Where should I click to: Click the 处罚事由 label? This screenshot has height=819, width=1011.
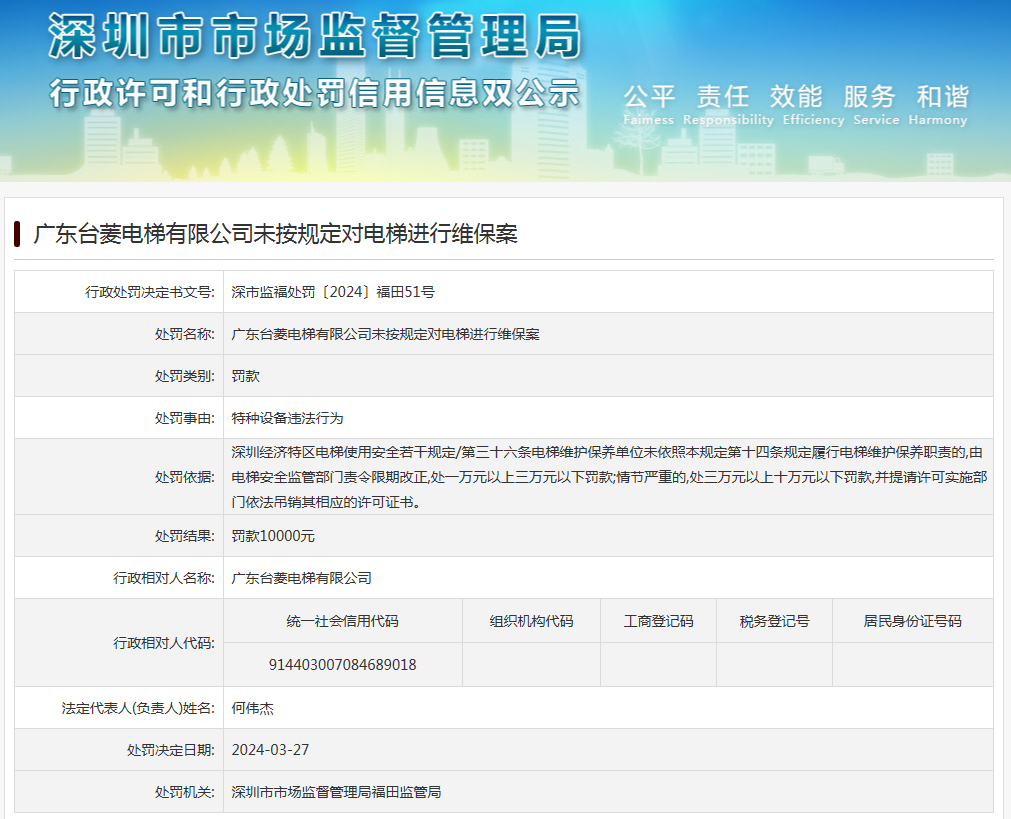coord(184,418)
